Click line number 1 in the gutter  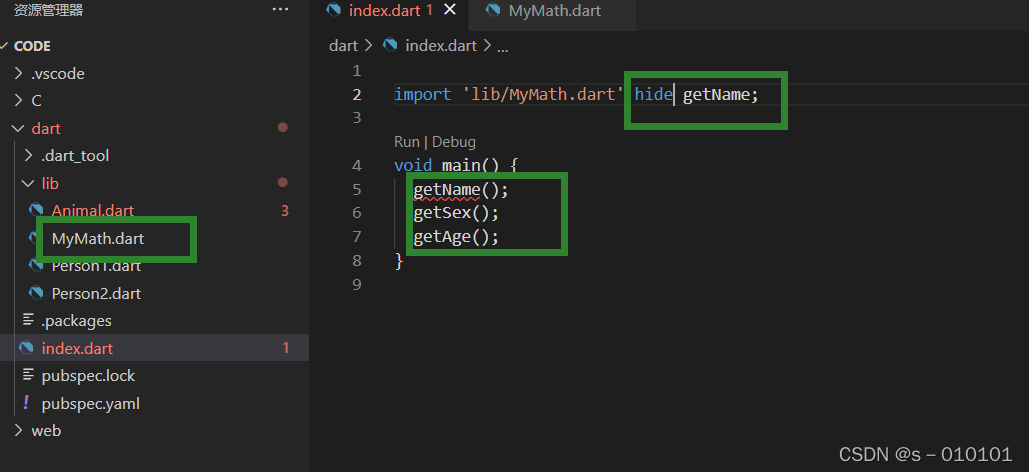coord(356,70)
